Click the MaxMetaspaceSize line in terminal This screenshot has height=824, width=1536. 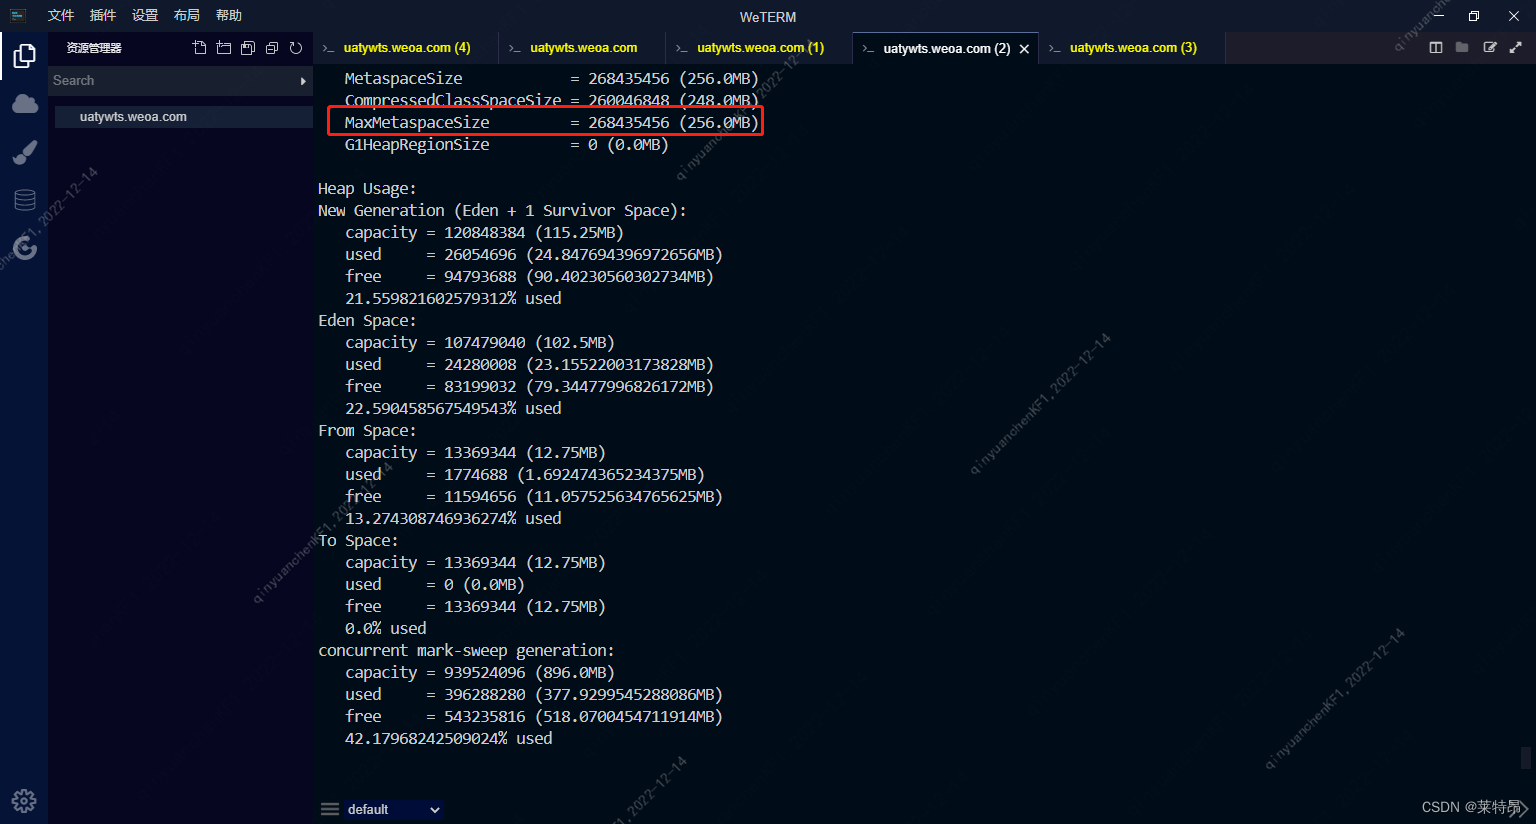pyautogui.click(x=552, y=122)
